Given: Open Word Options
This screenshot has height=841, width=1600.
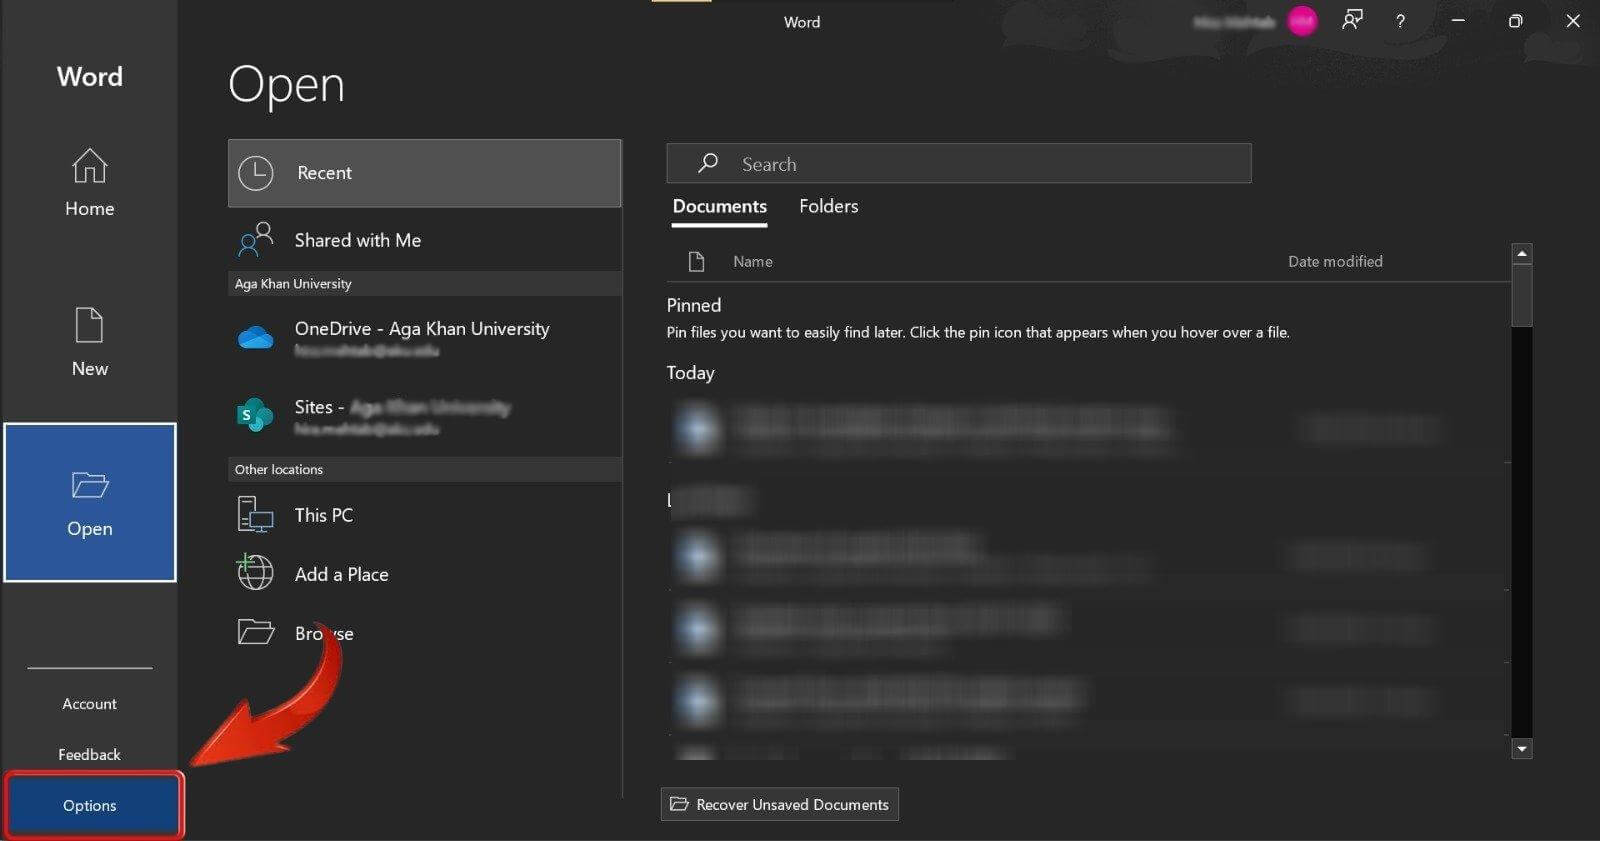Looking at the screenshot, I should click(x=93, y=805).
